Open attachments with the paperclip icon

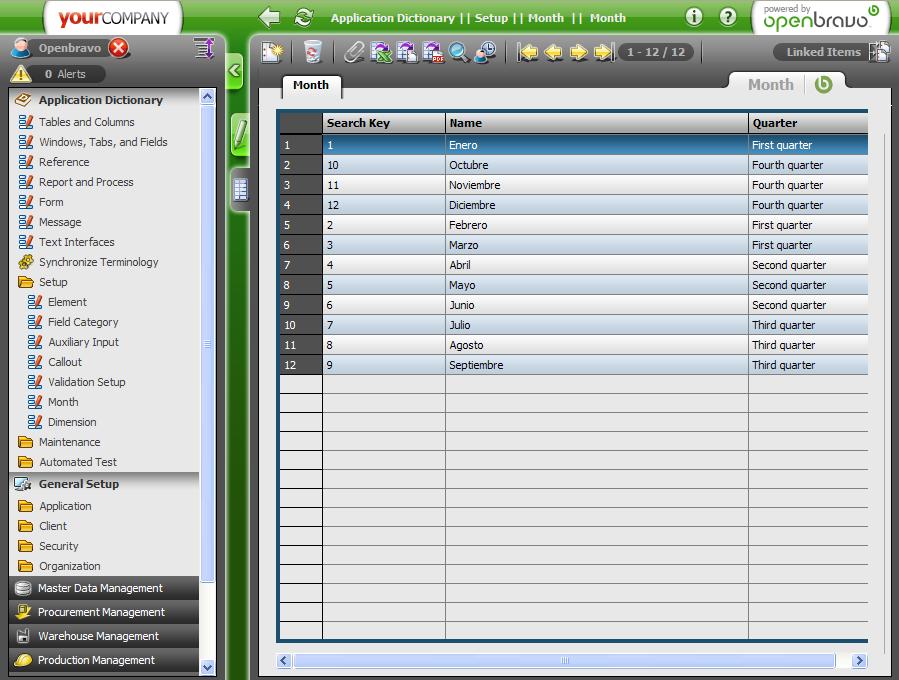point(354,52)
